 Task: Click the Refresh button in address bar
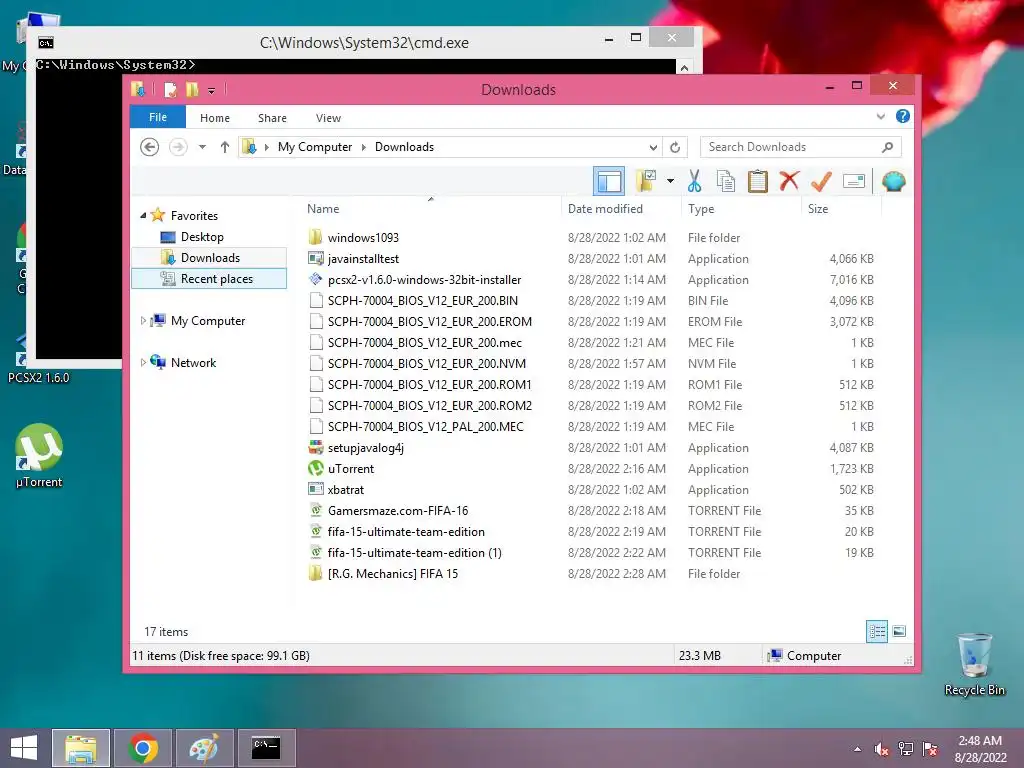tap(675, 148)
